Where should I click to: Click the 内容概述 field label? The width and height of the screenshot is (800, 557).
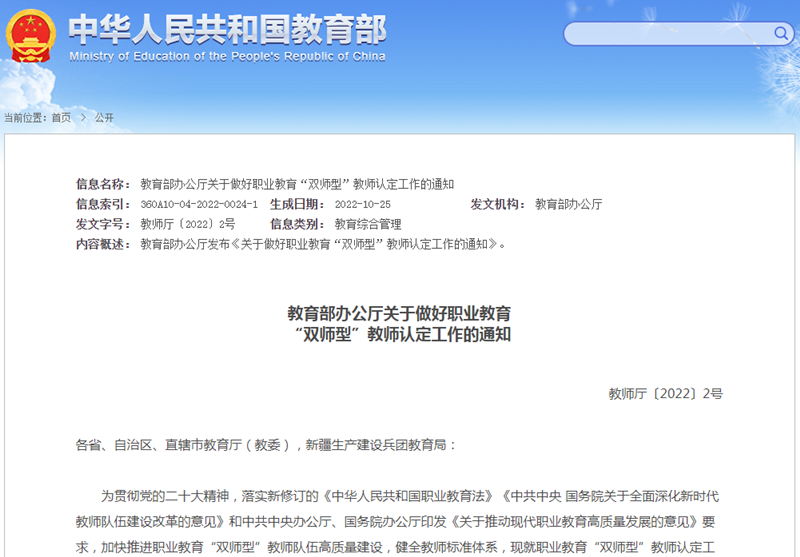click(103, 244)
